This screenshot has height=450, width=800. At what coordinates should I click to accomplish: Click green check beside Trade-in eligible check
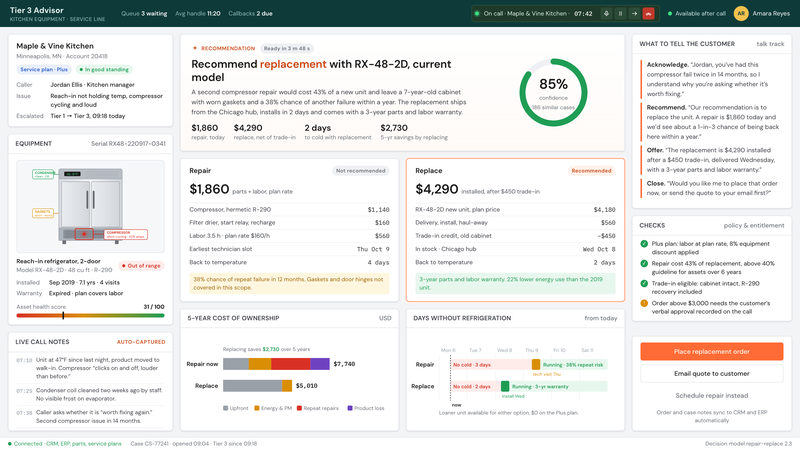[644, 283]
